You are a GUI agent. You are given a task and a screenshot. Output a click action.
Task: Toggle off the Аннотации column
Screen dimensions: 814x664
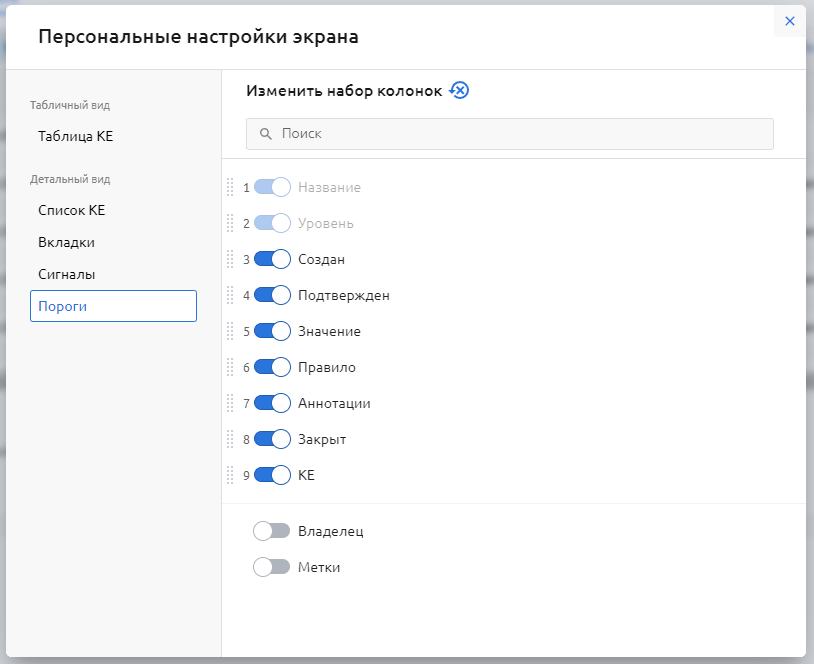(272, 403)
